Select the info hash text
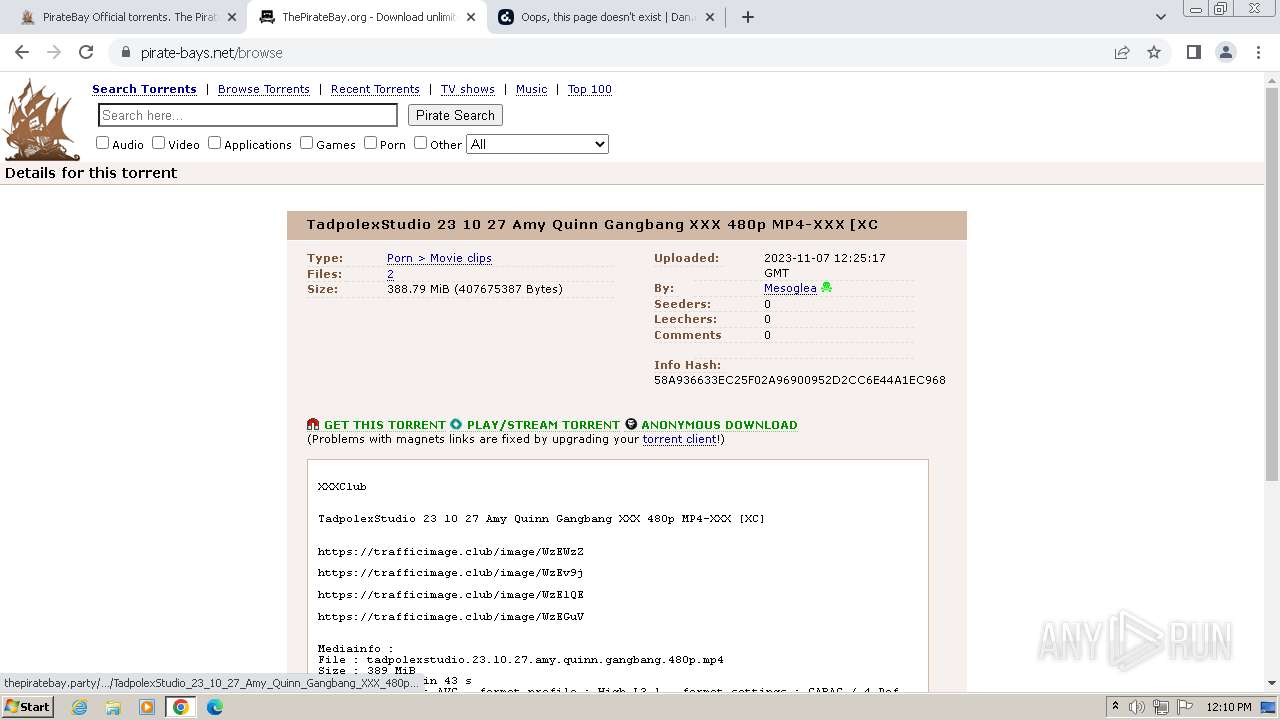 tap(800, 380)
